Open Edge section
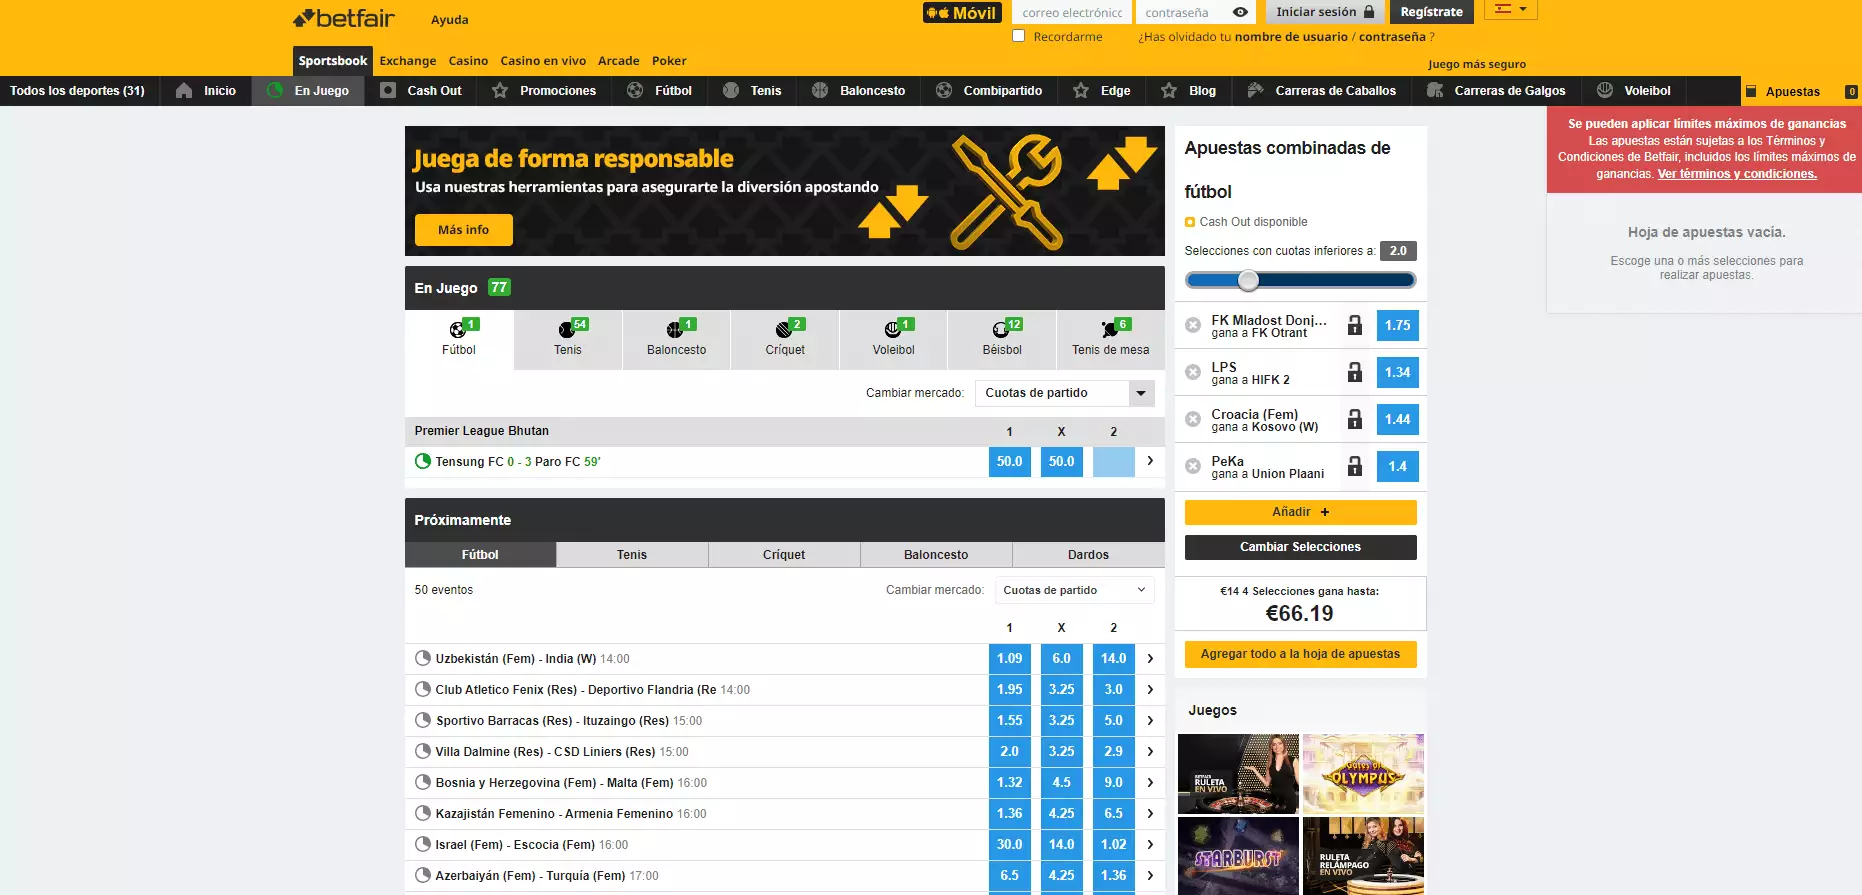 coord(1101,91)
